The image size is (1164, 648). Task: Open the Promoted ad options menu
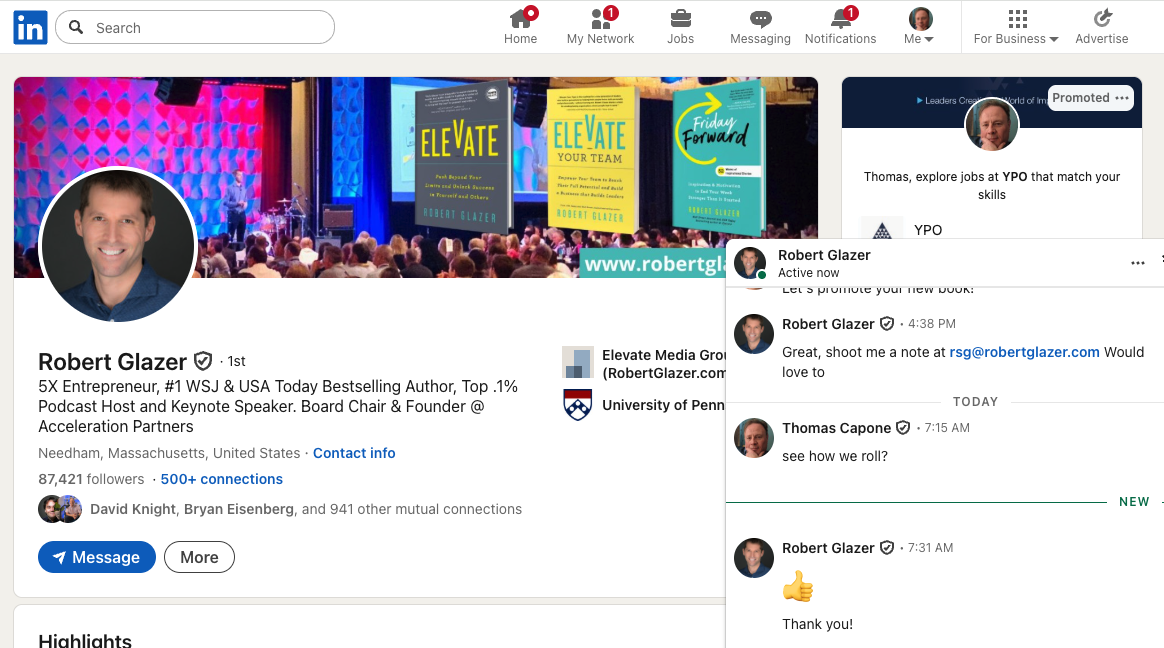(1122, 98)
